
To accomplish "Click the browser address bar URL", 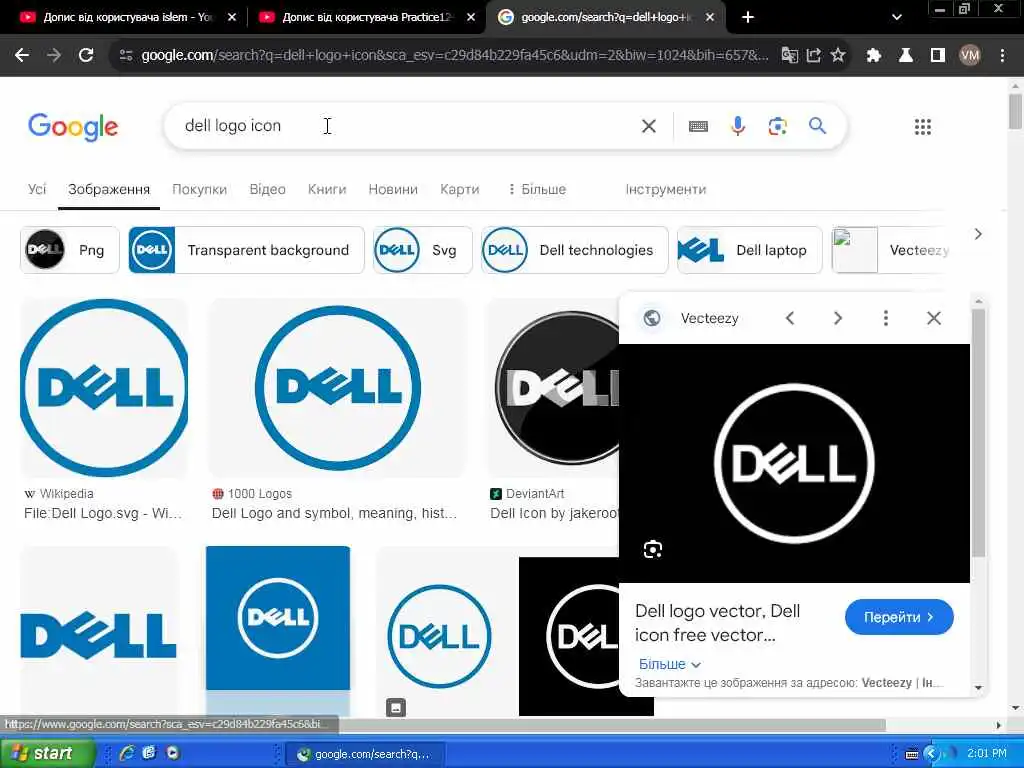I will pos(454,56).
